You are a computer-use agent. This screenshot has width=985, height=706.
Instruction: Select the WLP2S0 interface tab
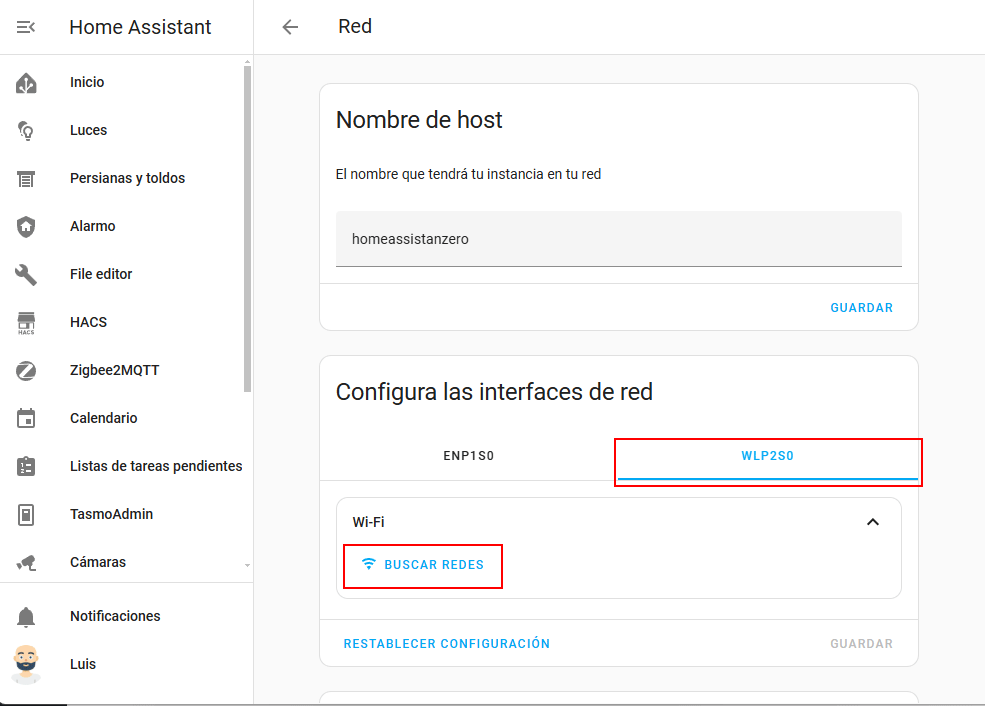click(x=767, y=456)
